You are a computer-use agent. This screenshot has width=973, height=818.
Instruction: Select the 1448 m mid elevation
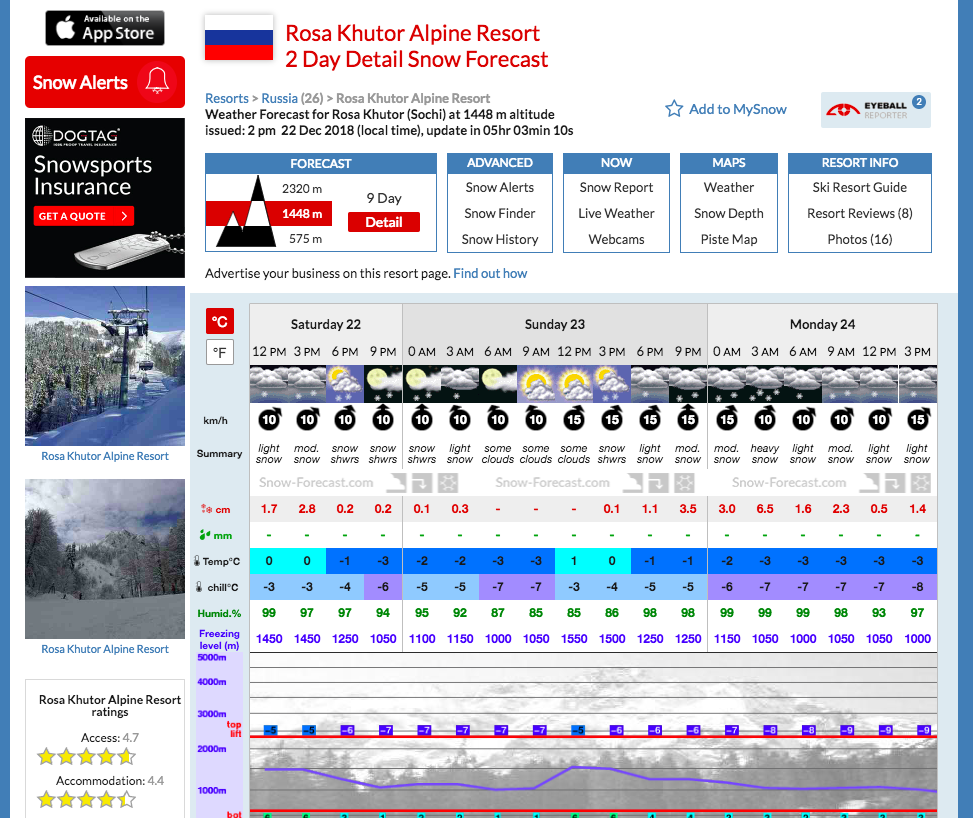click(x=302, y=213)
